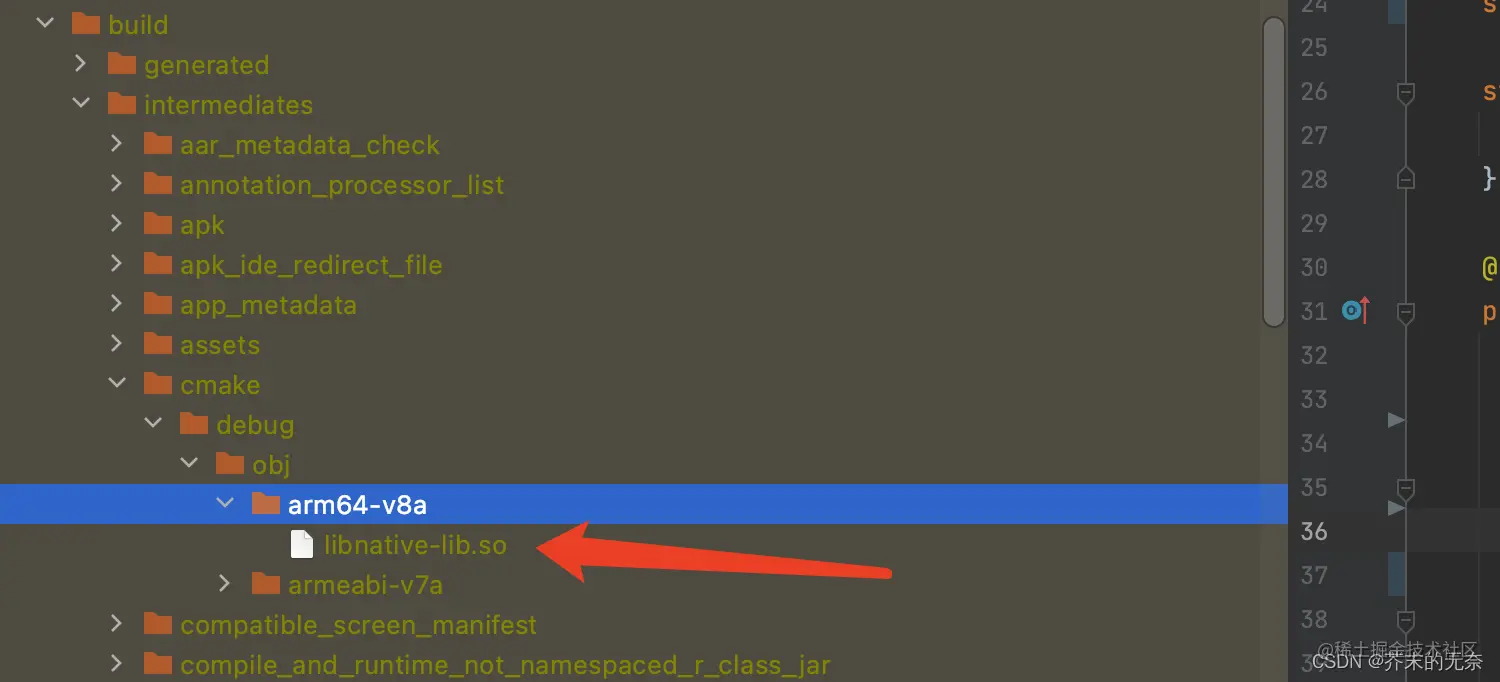Expand the armeabi-v7a folder
The image size is (1500, 682).
pyautogui.click(x=225, y=583)
